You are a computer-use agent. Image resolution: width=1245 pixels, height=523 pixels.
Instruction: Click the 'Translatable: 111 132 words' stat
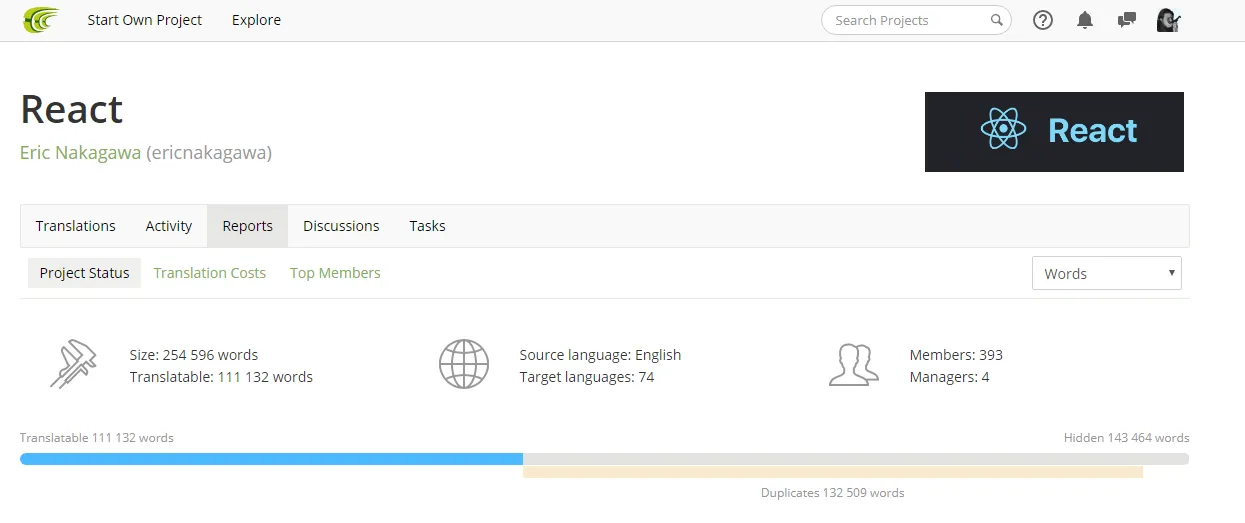[221, 377]
